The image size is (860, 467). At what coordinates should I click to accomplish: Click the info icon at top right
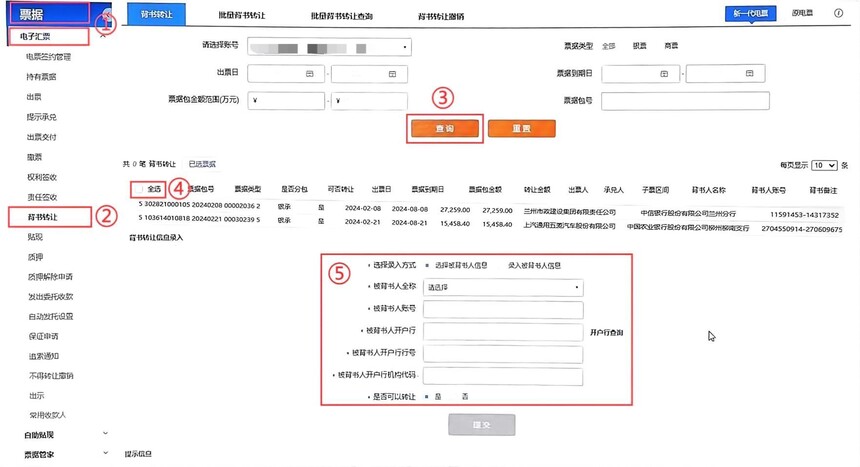839,13
